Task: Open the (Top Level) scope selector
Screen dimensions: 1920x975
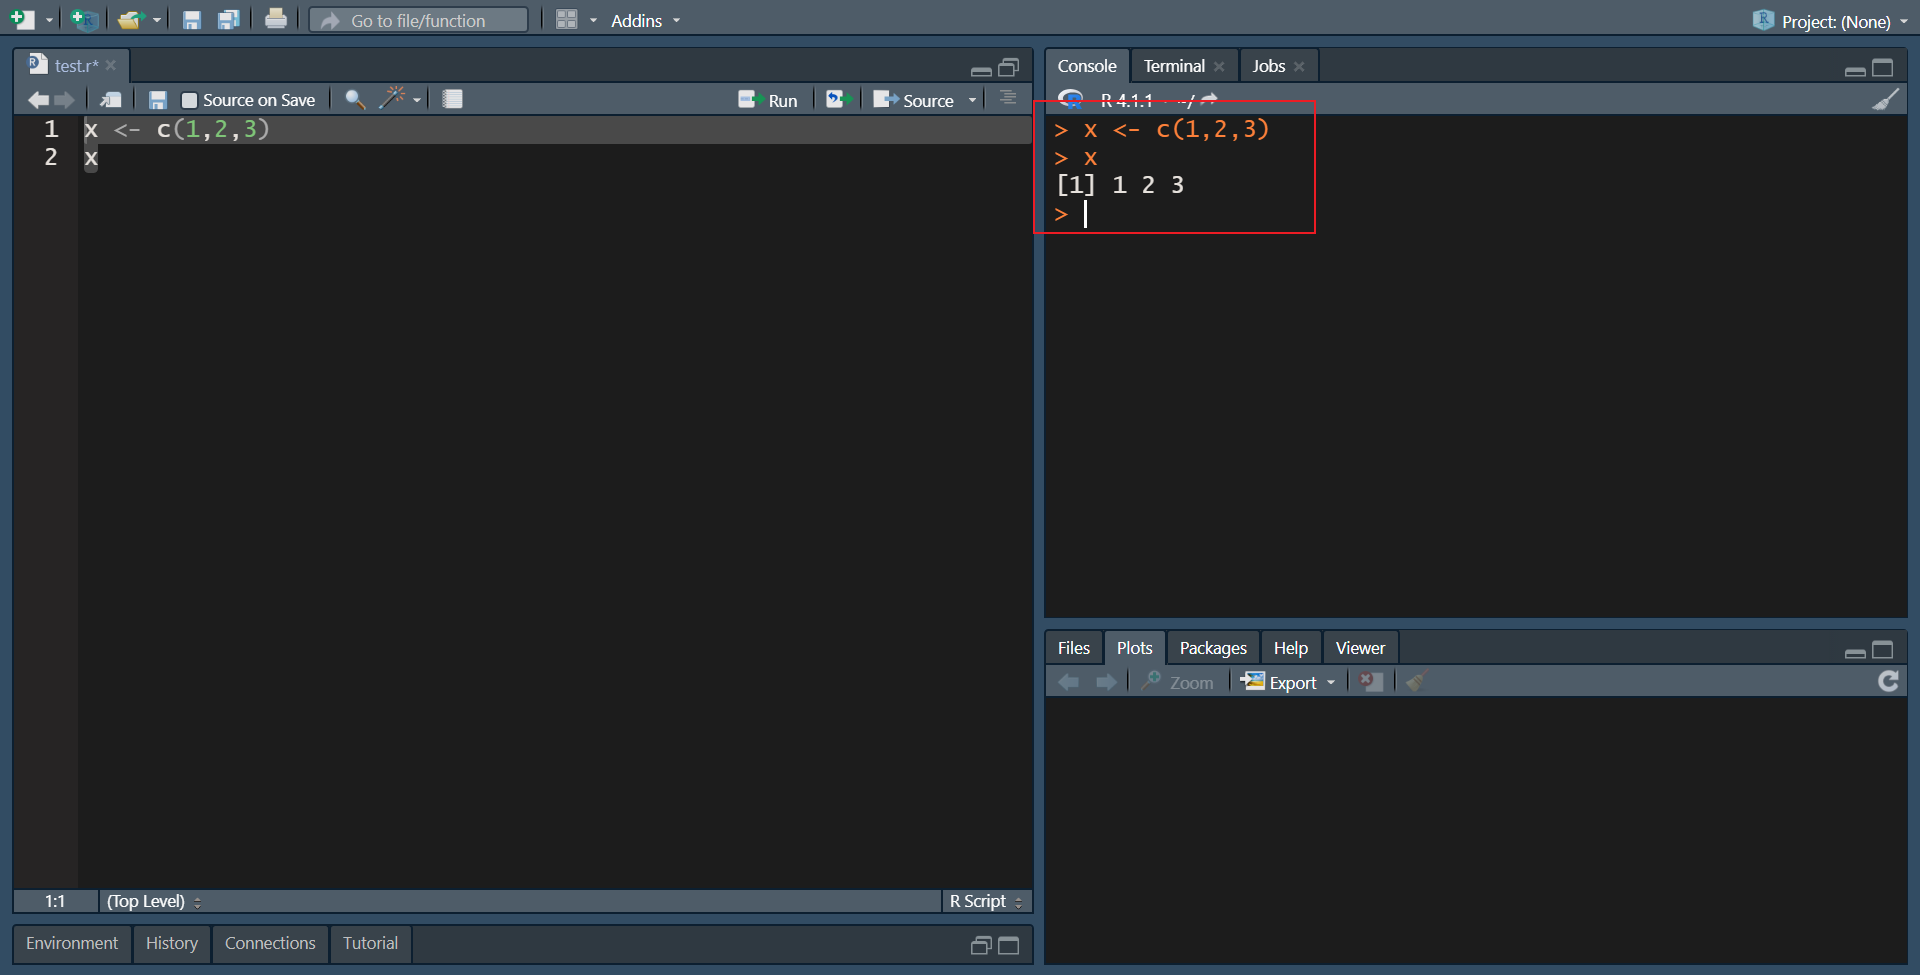Action: pos(154,901)
